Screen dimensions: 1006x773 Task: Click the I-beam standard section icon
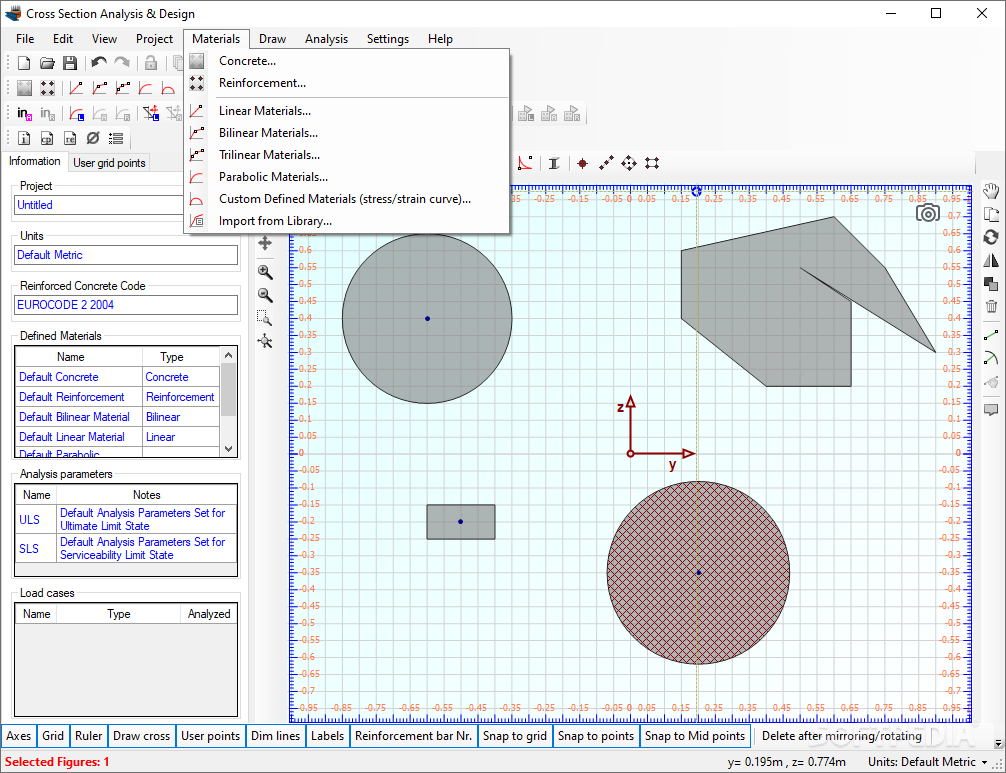coord(554,164)
